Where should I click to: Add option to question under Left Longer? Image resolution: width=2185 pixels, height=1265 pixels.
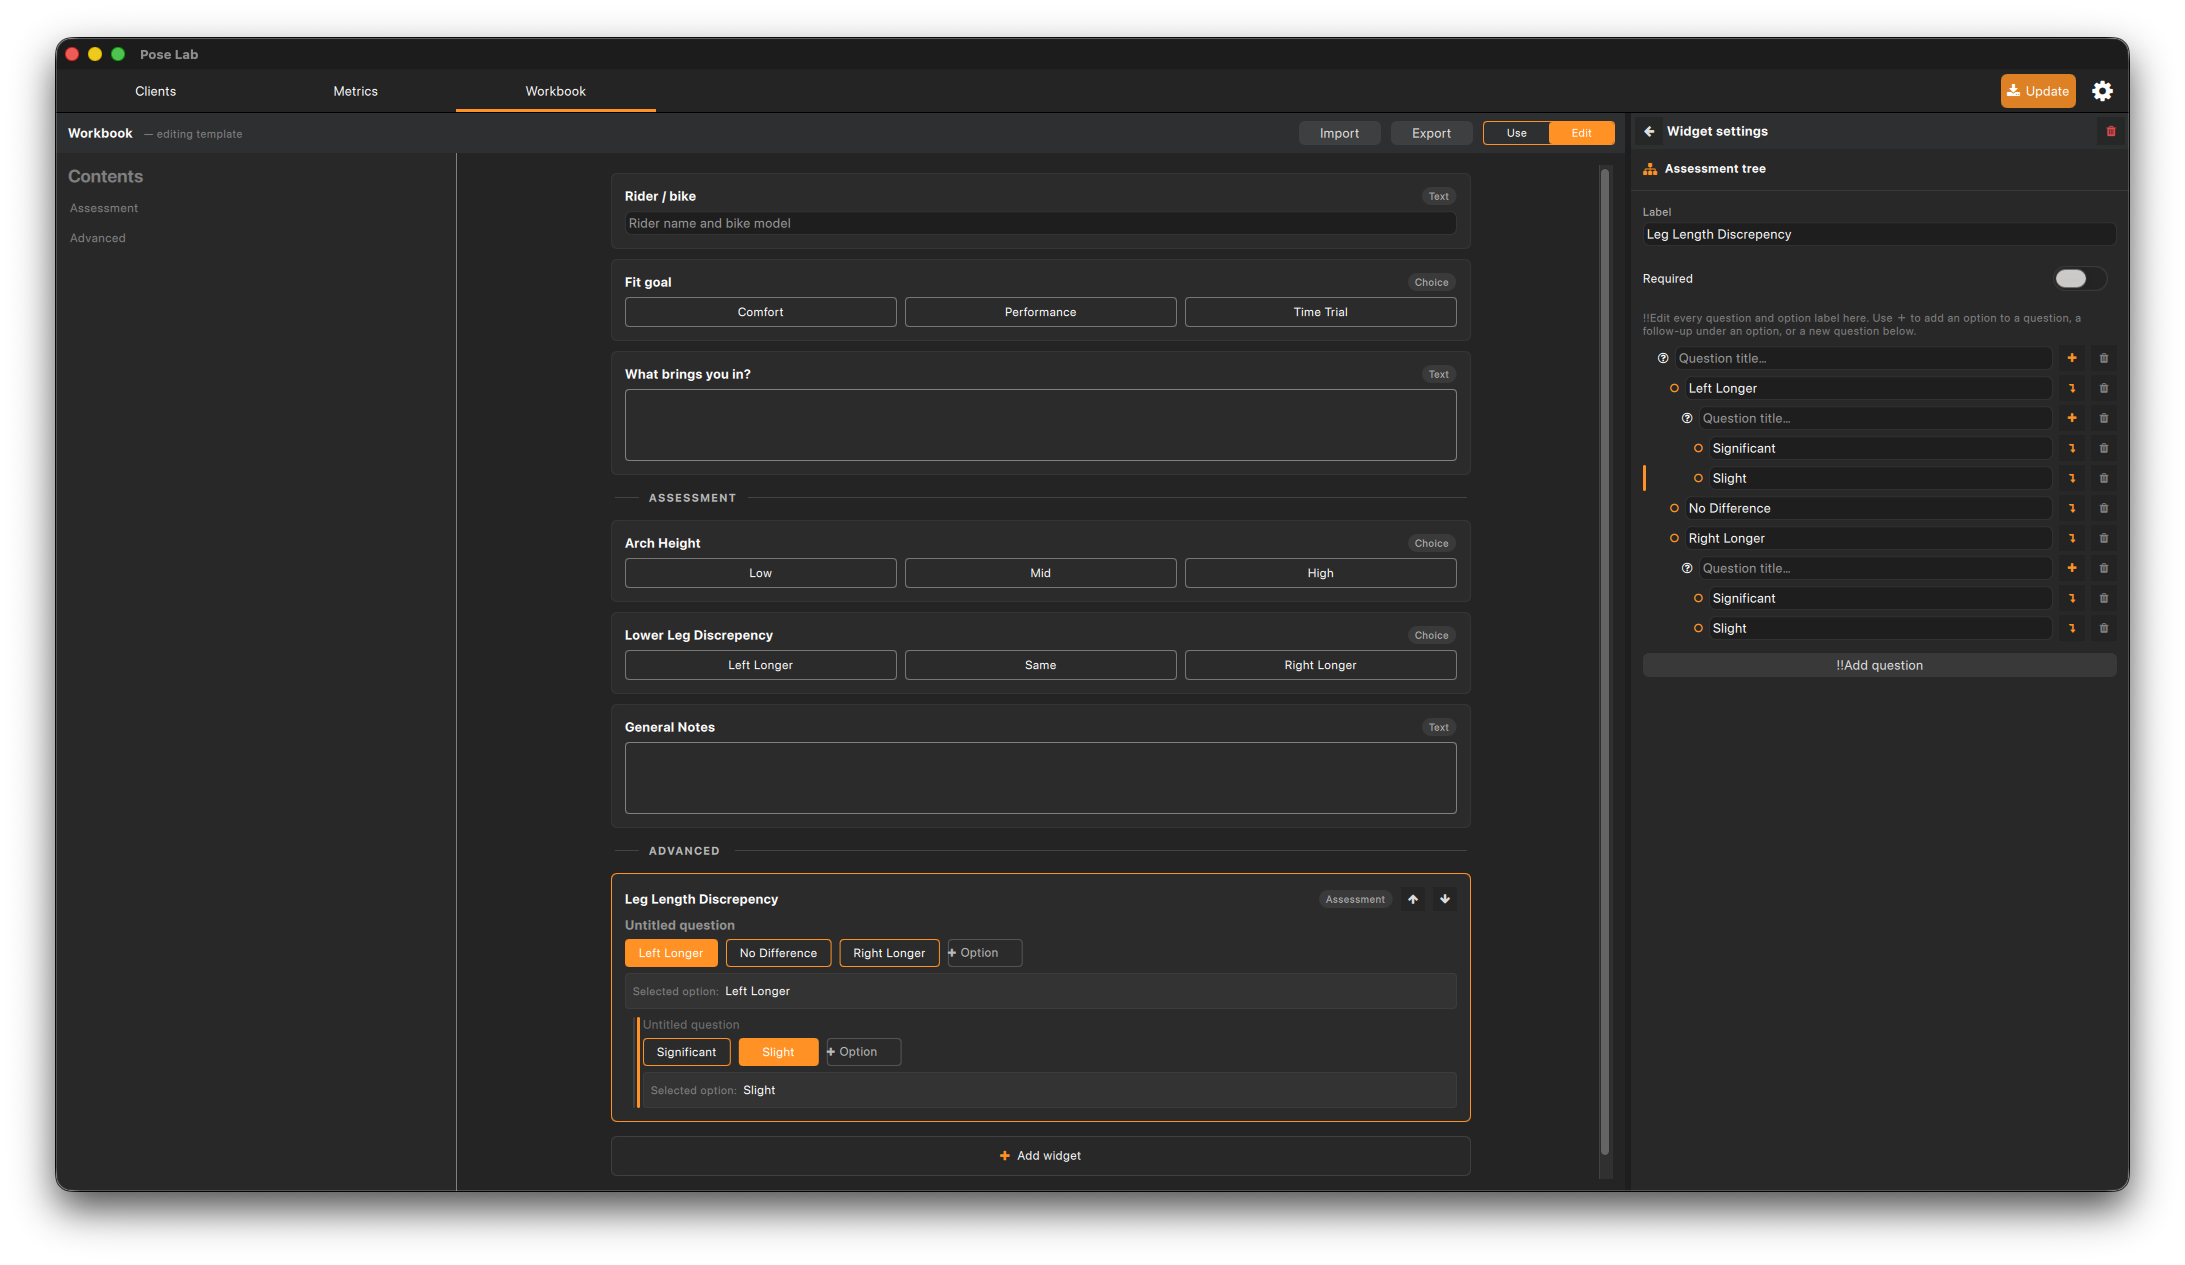tap(2072, 418)
